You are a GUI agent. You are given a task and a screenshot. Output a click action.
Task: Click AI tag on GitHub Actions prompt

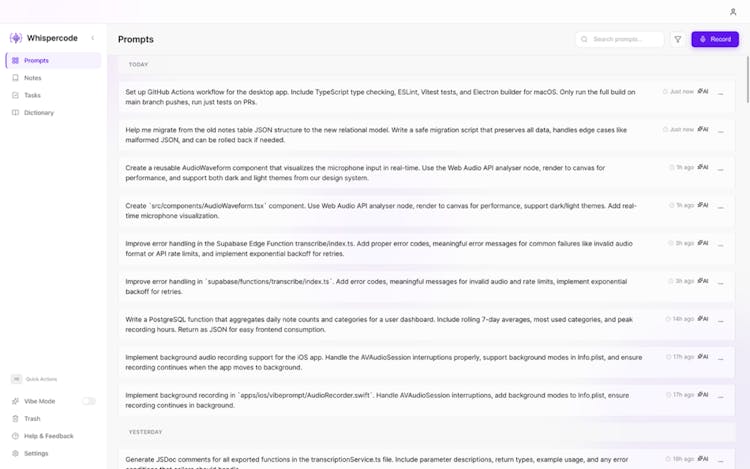pyautogui.click(x=703, y=91)
